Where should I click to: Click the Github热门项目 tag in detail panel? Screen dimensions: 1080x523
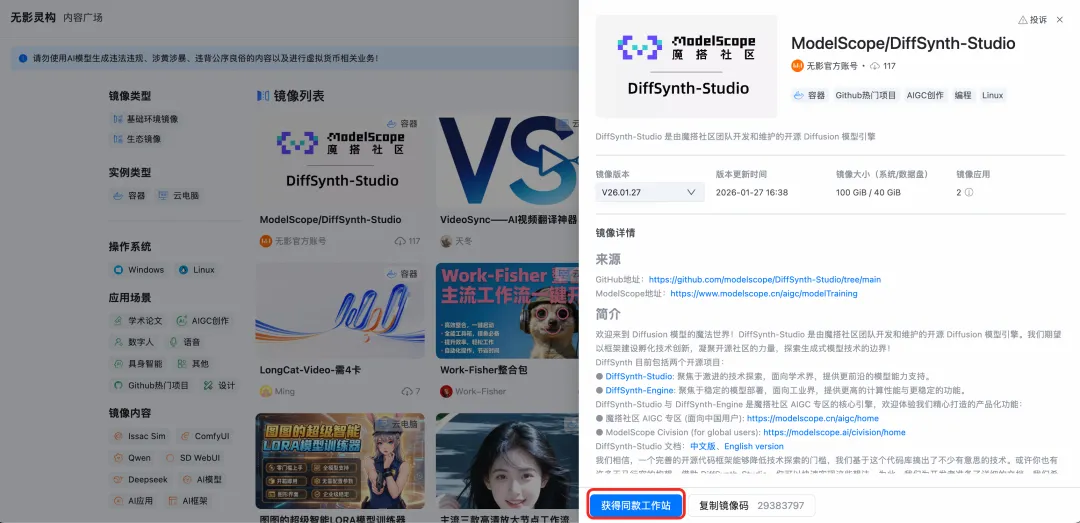866,95
